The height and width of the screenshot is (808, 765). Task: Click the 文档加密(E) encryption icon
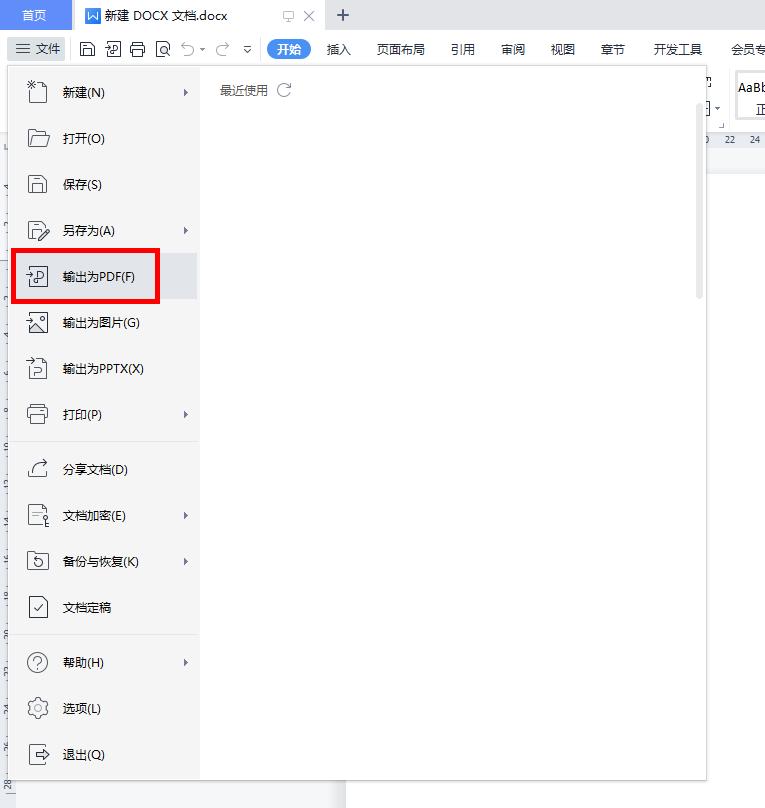pyautogui.click(x=38, y=515)
